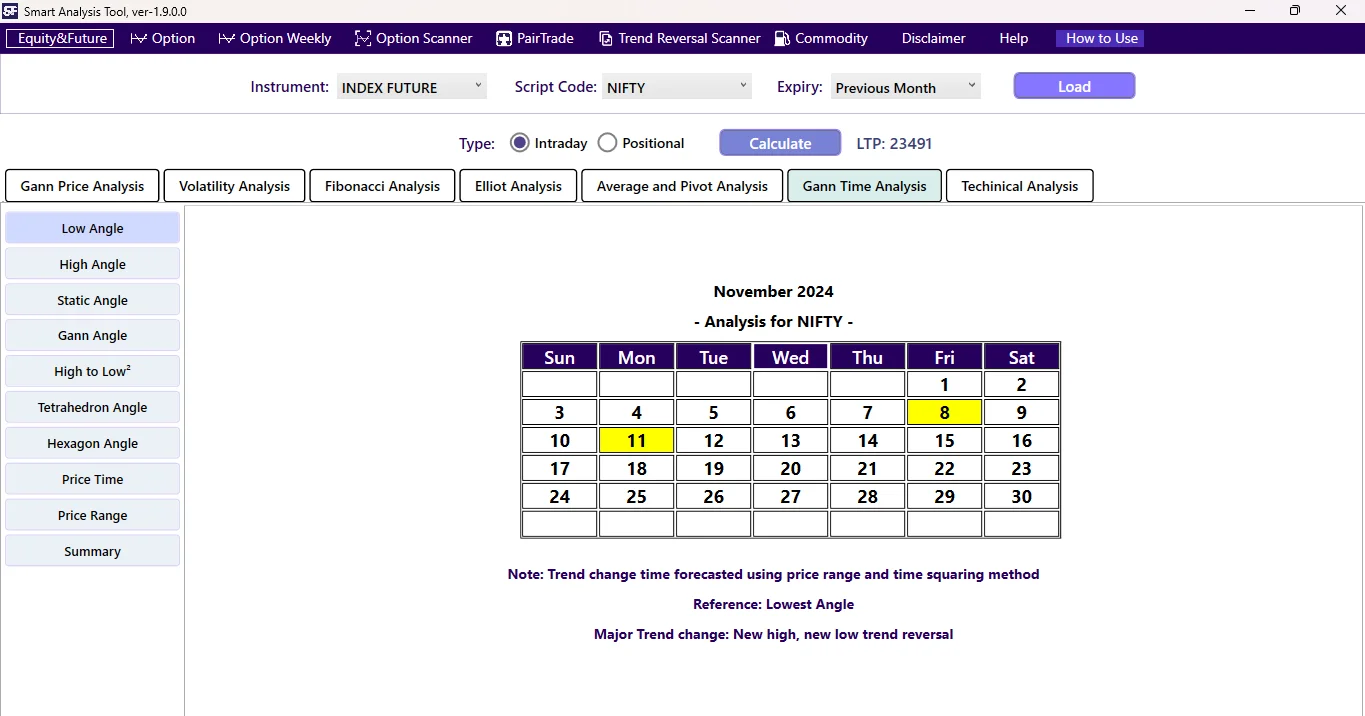Switch to the Gann Price Analysis tab
This screenshot has height=716, width=1365.
81,185
